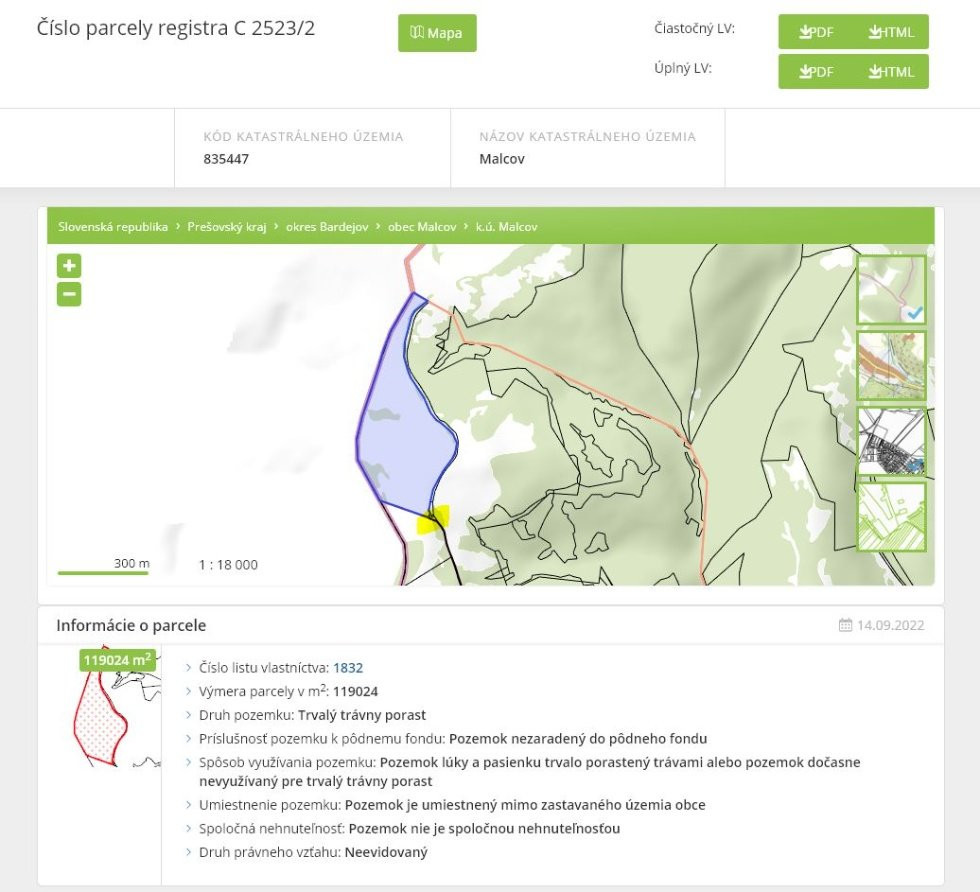
Task: Open the Mapa view button
Action: [x=437, y=33]
